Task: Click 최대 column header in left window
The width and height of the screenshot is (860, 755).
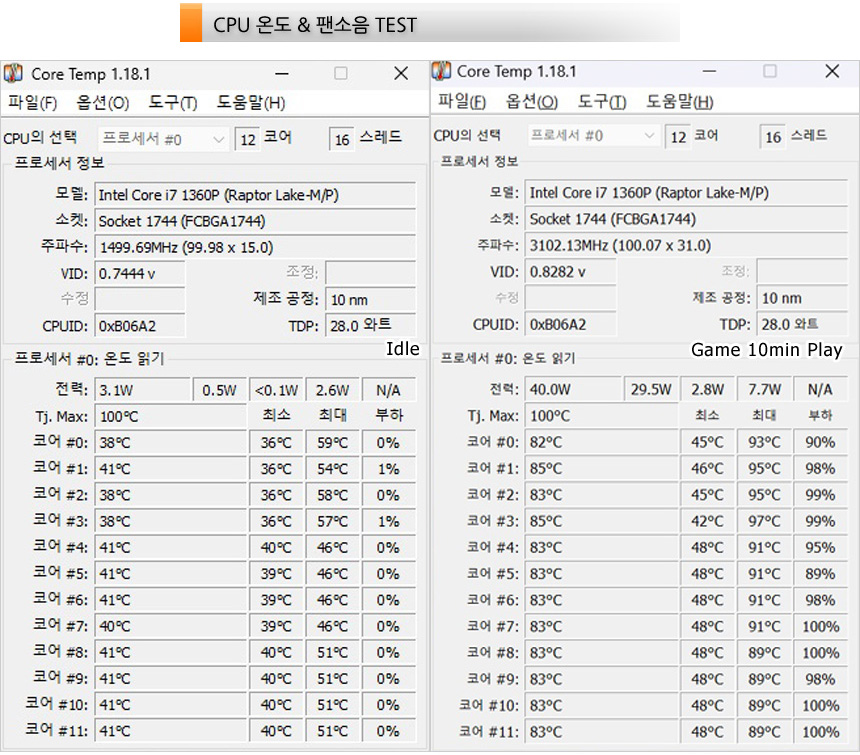Action: pyautogui.click(x=333, y=415)
